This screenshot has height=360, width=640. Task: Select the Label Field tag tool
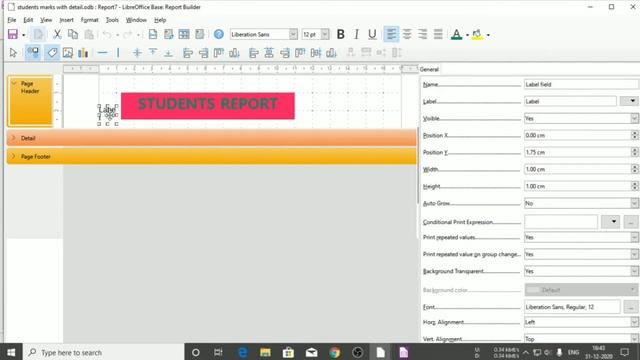click(52, 53)
